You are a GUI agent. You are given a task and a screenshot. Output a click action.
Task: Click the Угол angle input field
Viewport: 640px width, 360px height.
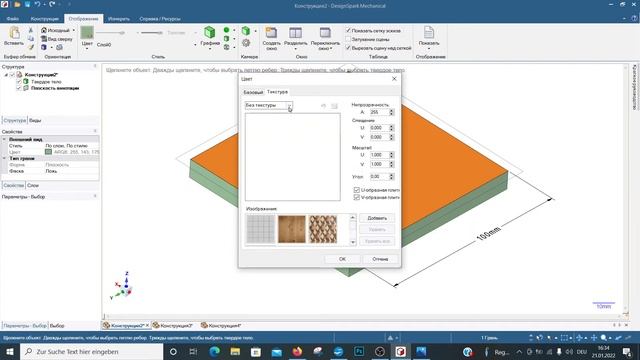click(x=379, y=176)
